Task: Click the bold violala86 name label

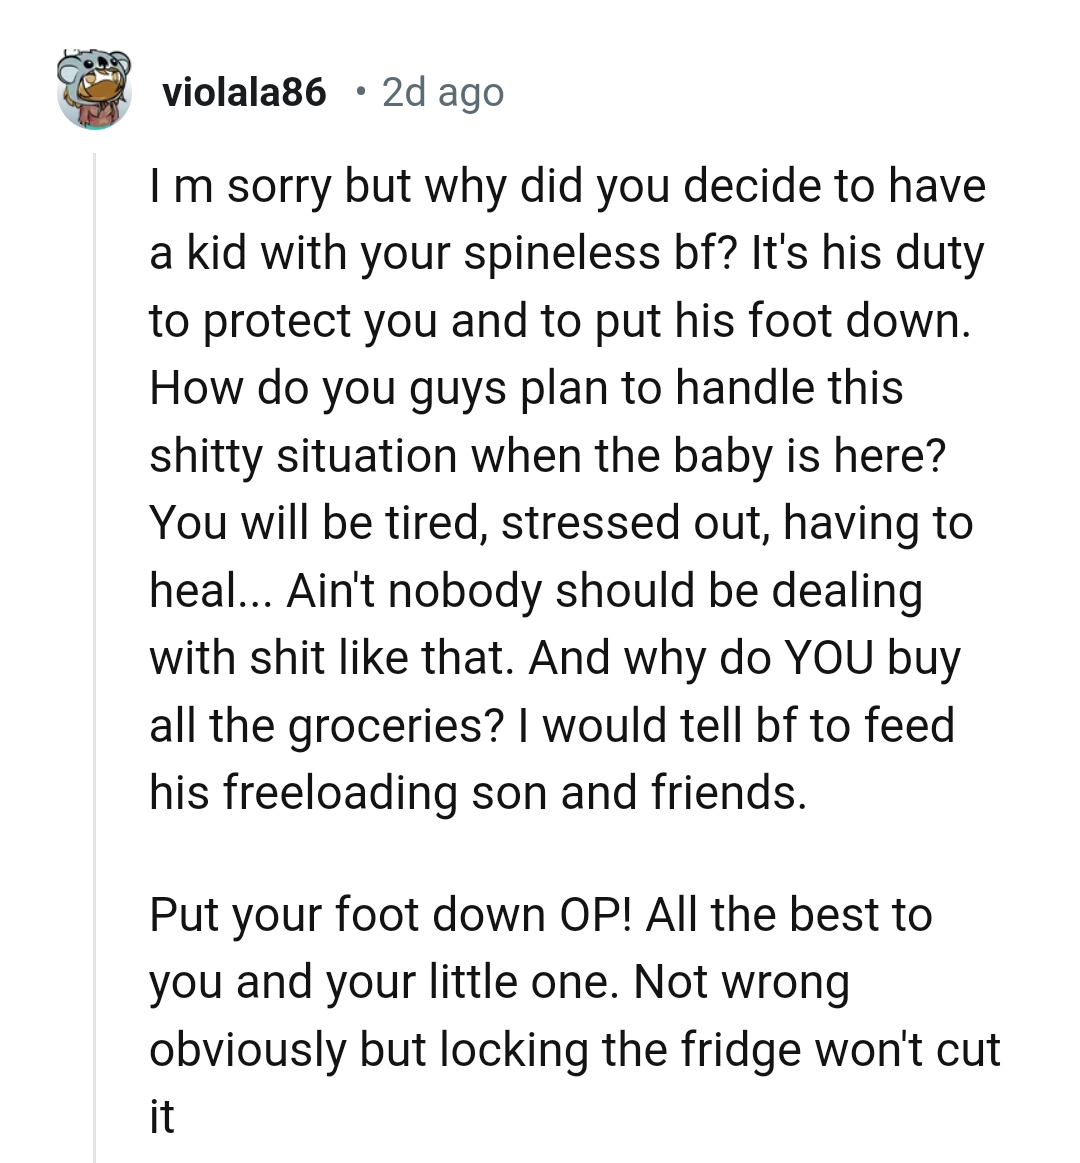Action: point(244,91)
